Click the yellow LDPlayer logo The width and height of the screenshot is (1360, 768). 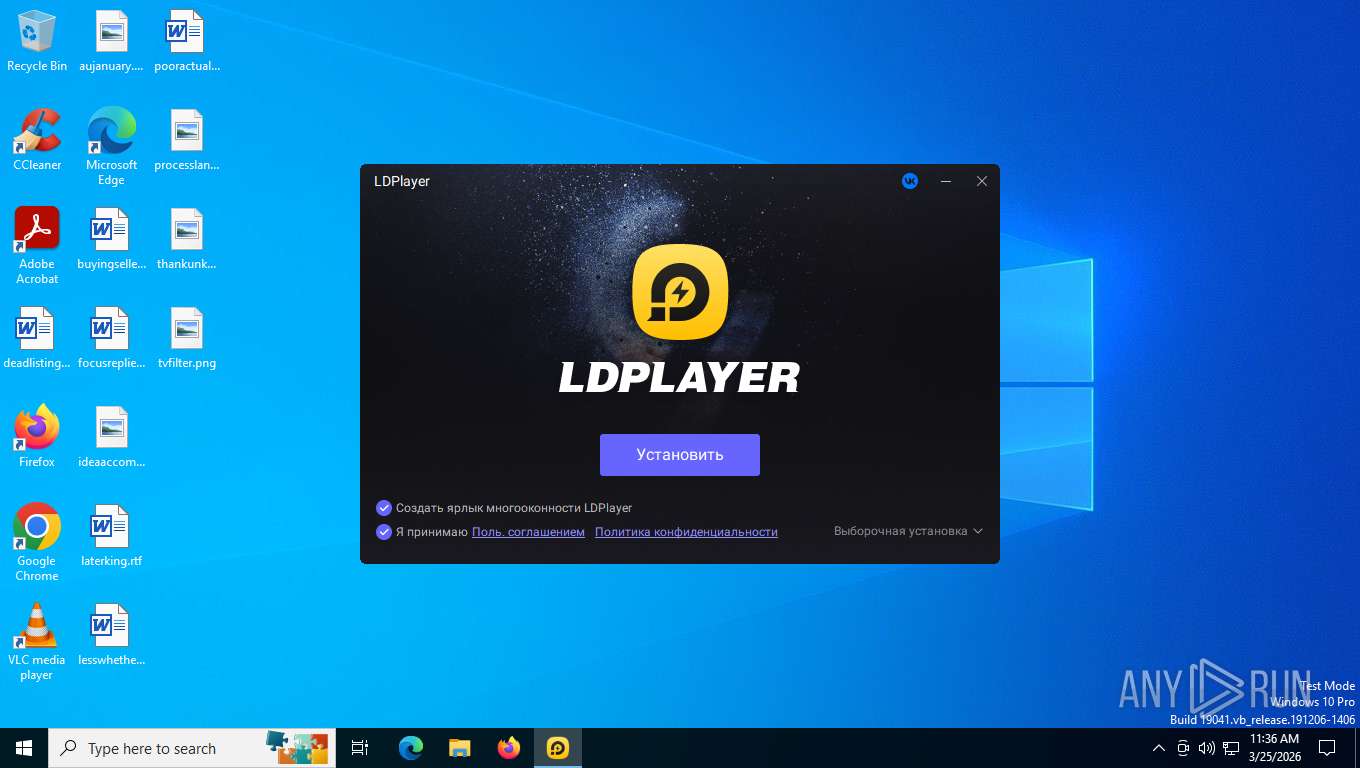680,293
